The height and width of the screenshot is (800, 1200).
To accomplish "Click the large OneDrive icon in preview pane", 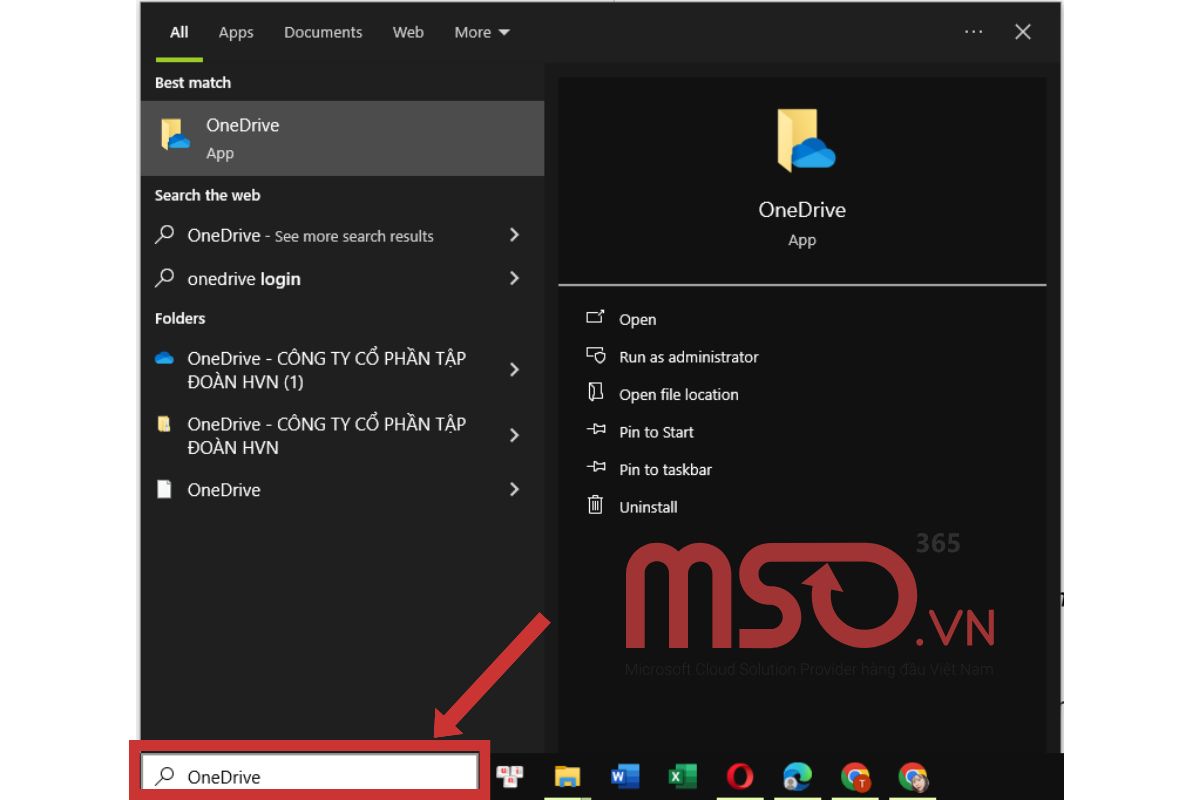I will point(805,141).
